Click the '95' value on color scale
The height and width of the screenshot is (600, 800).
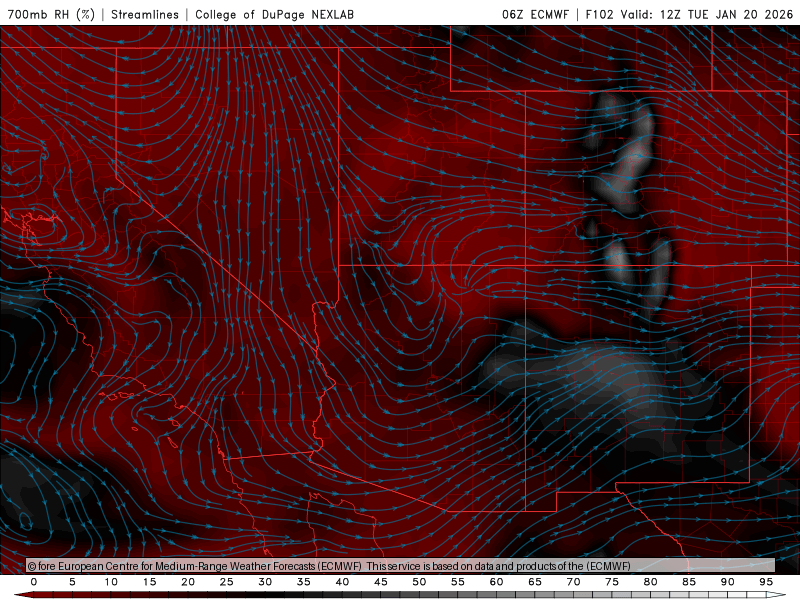tap(766, 582)
